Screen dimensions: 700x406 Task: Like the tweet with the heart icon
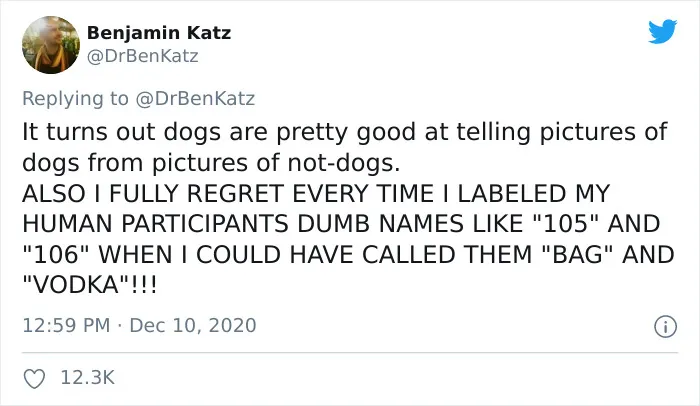[x=34, y=379]
